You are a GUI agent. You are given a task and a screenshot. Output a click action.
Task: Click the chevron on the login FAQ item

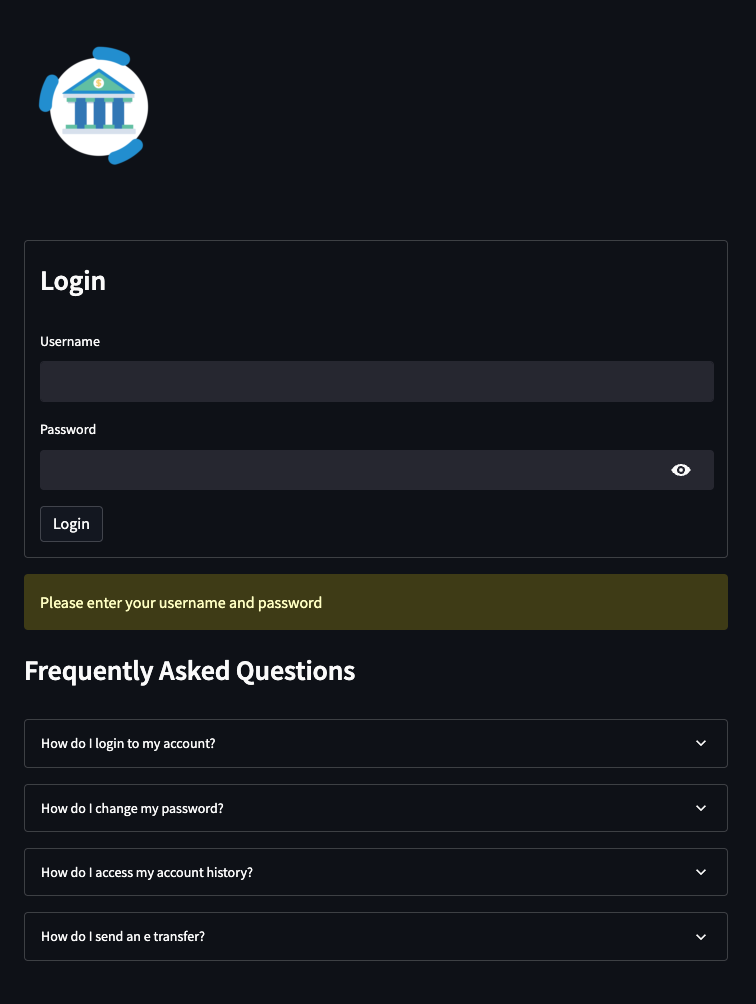(701, 743)
